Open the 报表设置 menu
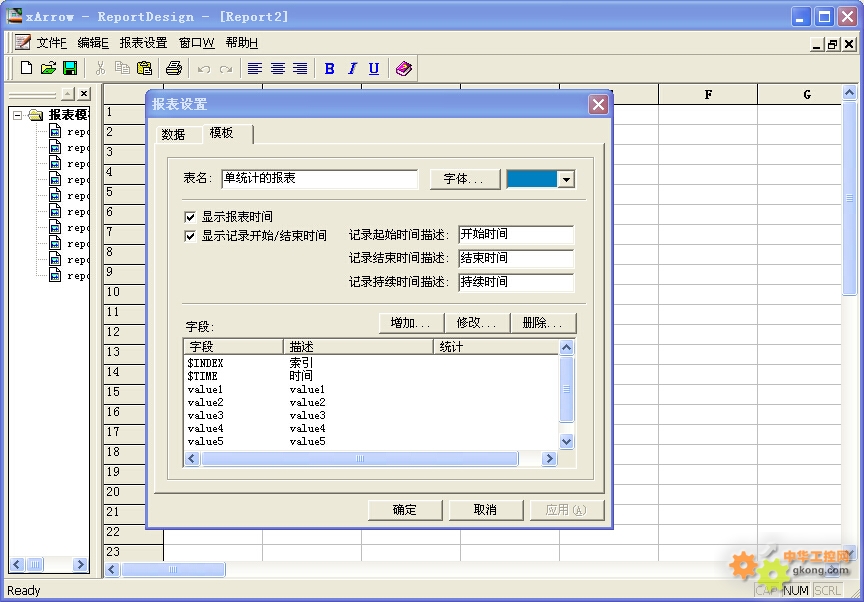The image size is (864, 602). tap(143, 43)
